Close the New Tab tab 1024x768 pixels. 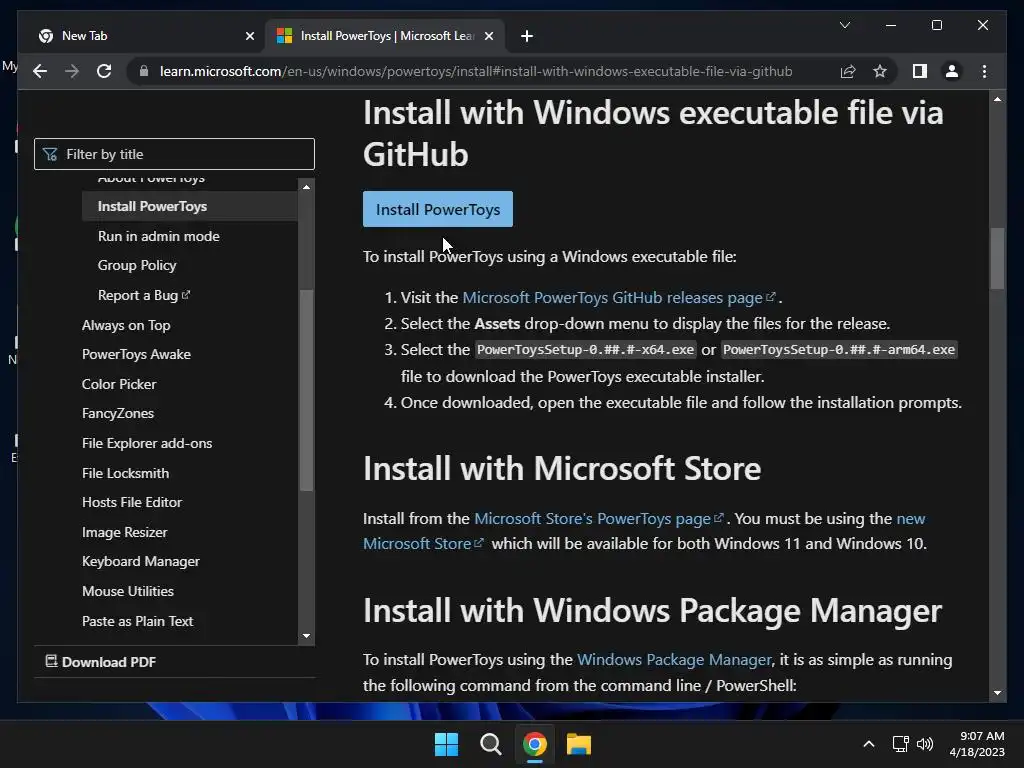(x=249, y=36)
